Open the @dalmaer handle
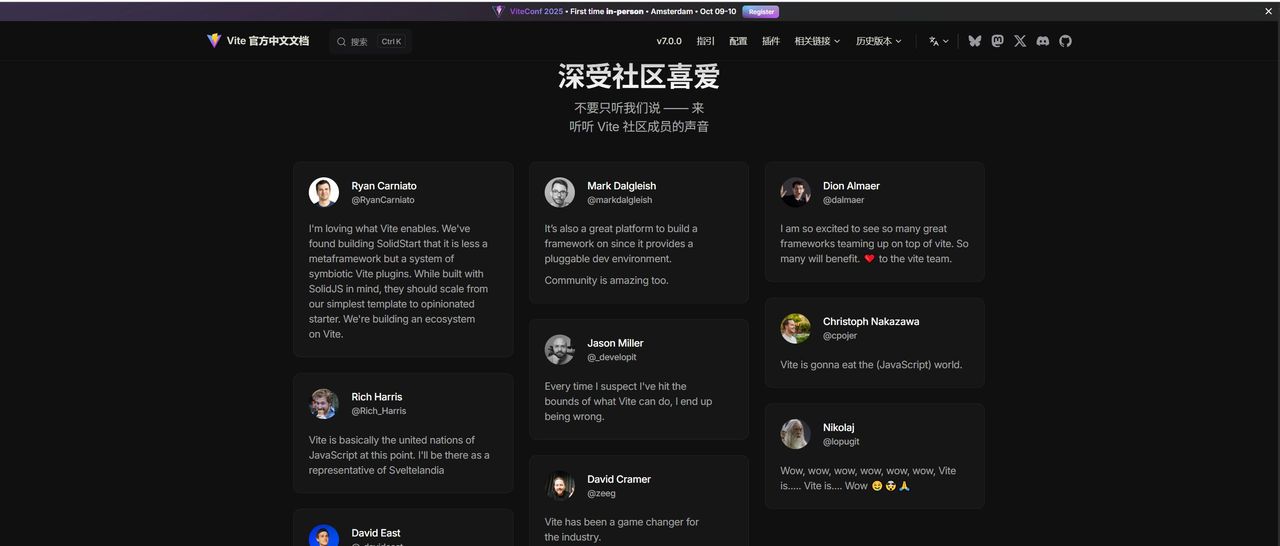Image resolution: width=1280 pixels, height=546 pixels. coord(844,200)
